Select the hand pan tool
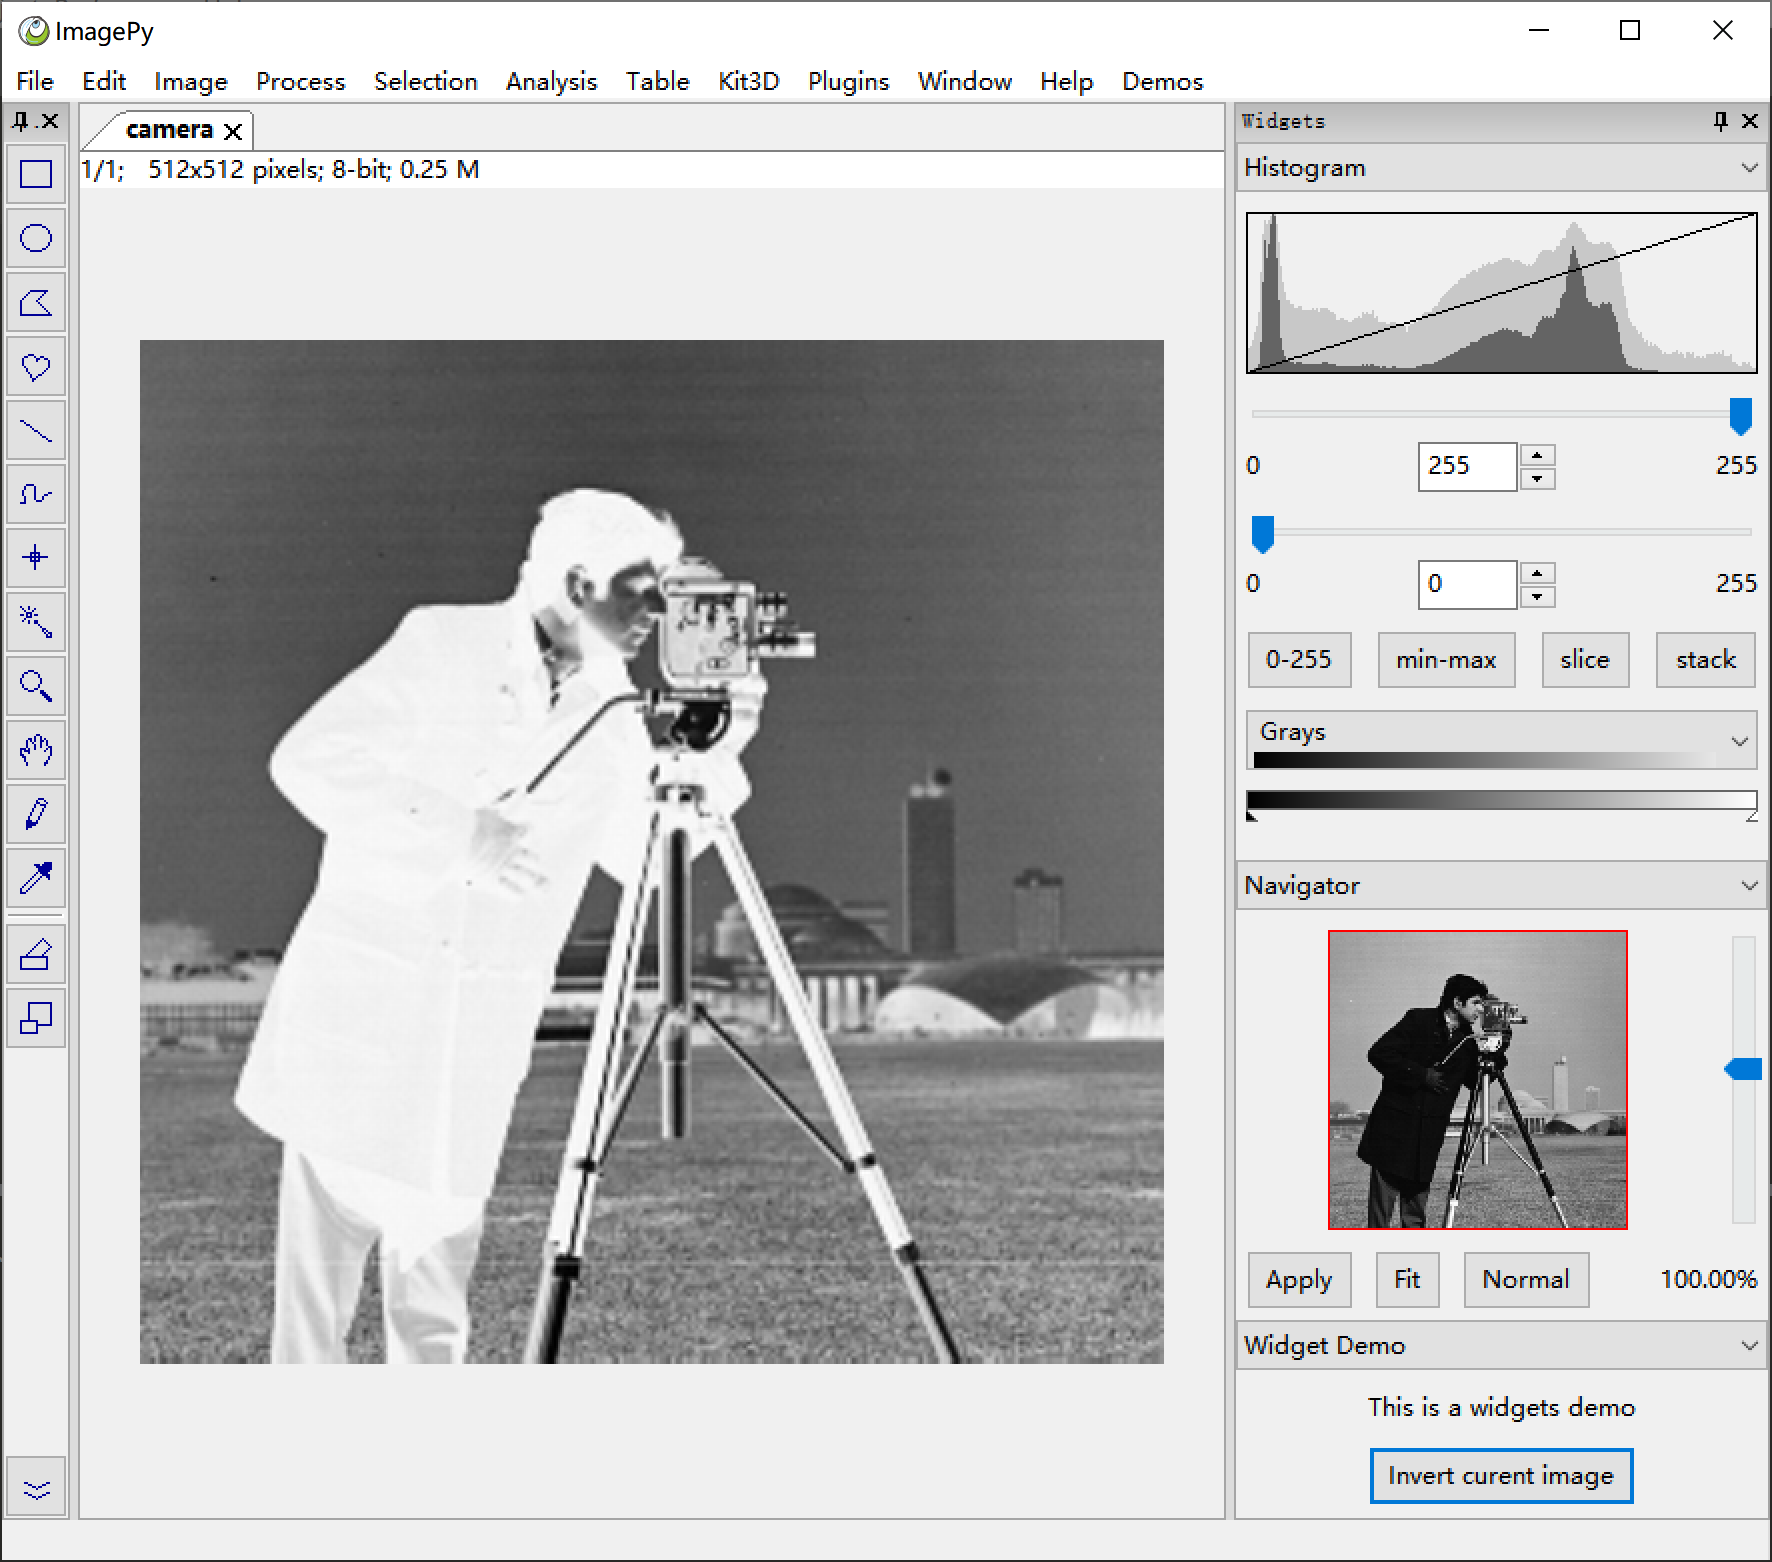The image size is (1772, 1562). [x=36, y=750]
